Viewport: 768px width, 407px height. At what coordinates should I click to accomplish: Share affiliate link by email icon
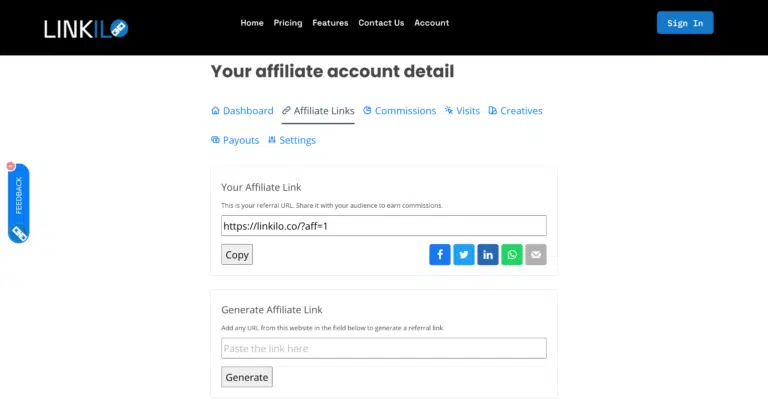(x=536, y=255)
